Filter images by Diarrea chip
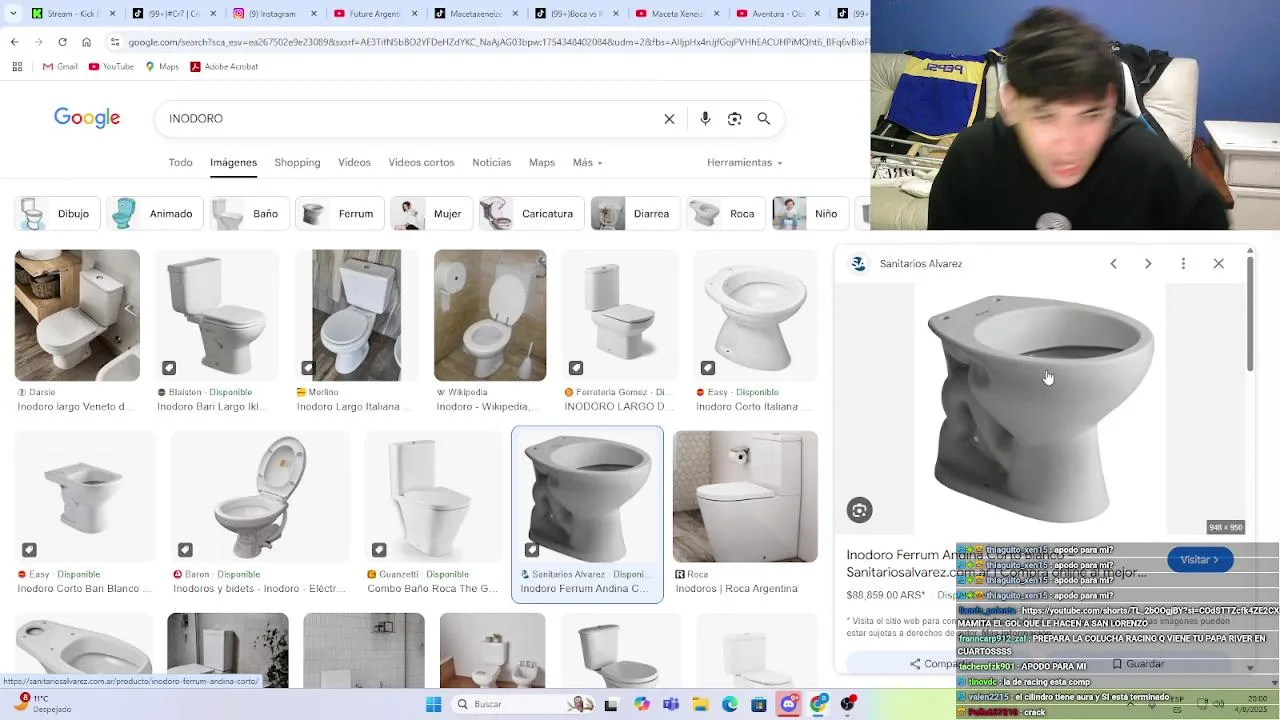 [x=635, y=214]
